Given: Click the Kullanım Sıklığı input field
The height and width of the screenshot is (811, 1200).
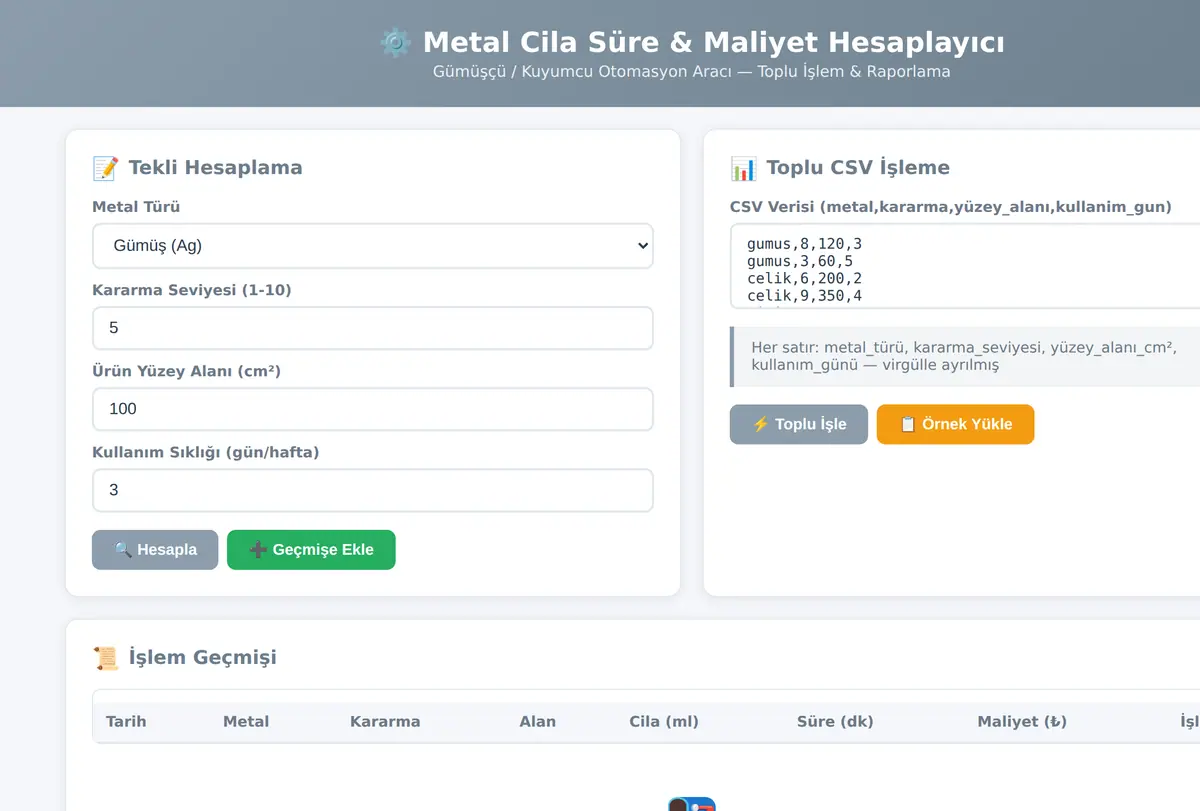Looking at the screenshot, I should pyautogui.click(x=372, y=490).
